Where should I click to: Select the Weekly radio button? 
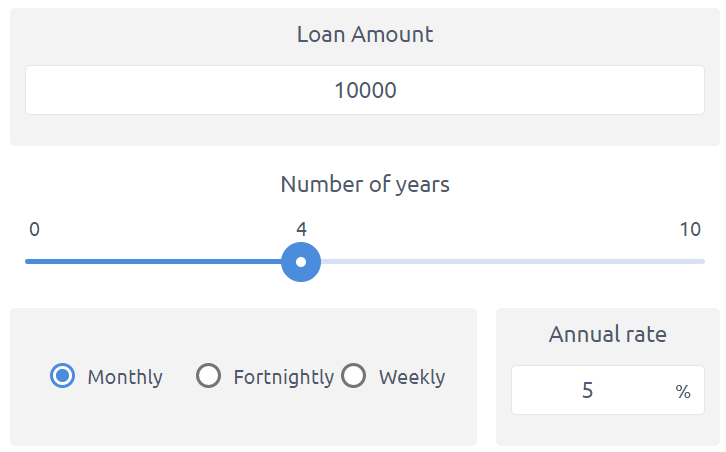[354, 376]
